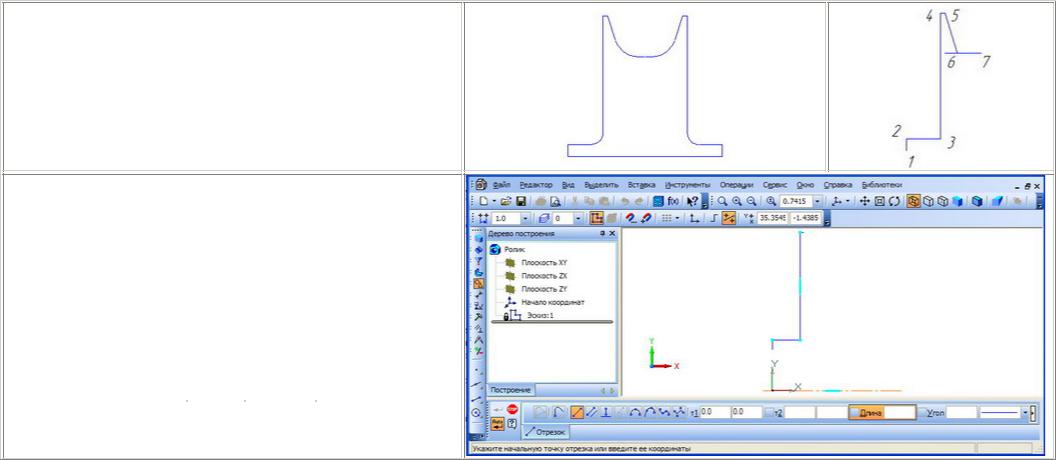Viewport: 1056px width, 460px height.
Task: Select the wireframe display mode icon
Action: click(x=913, y=201)
